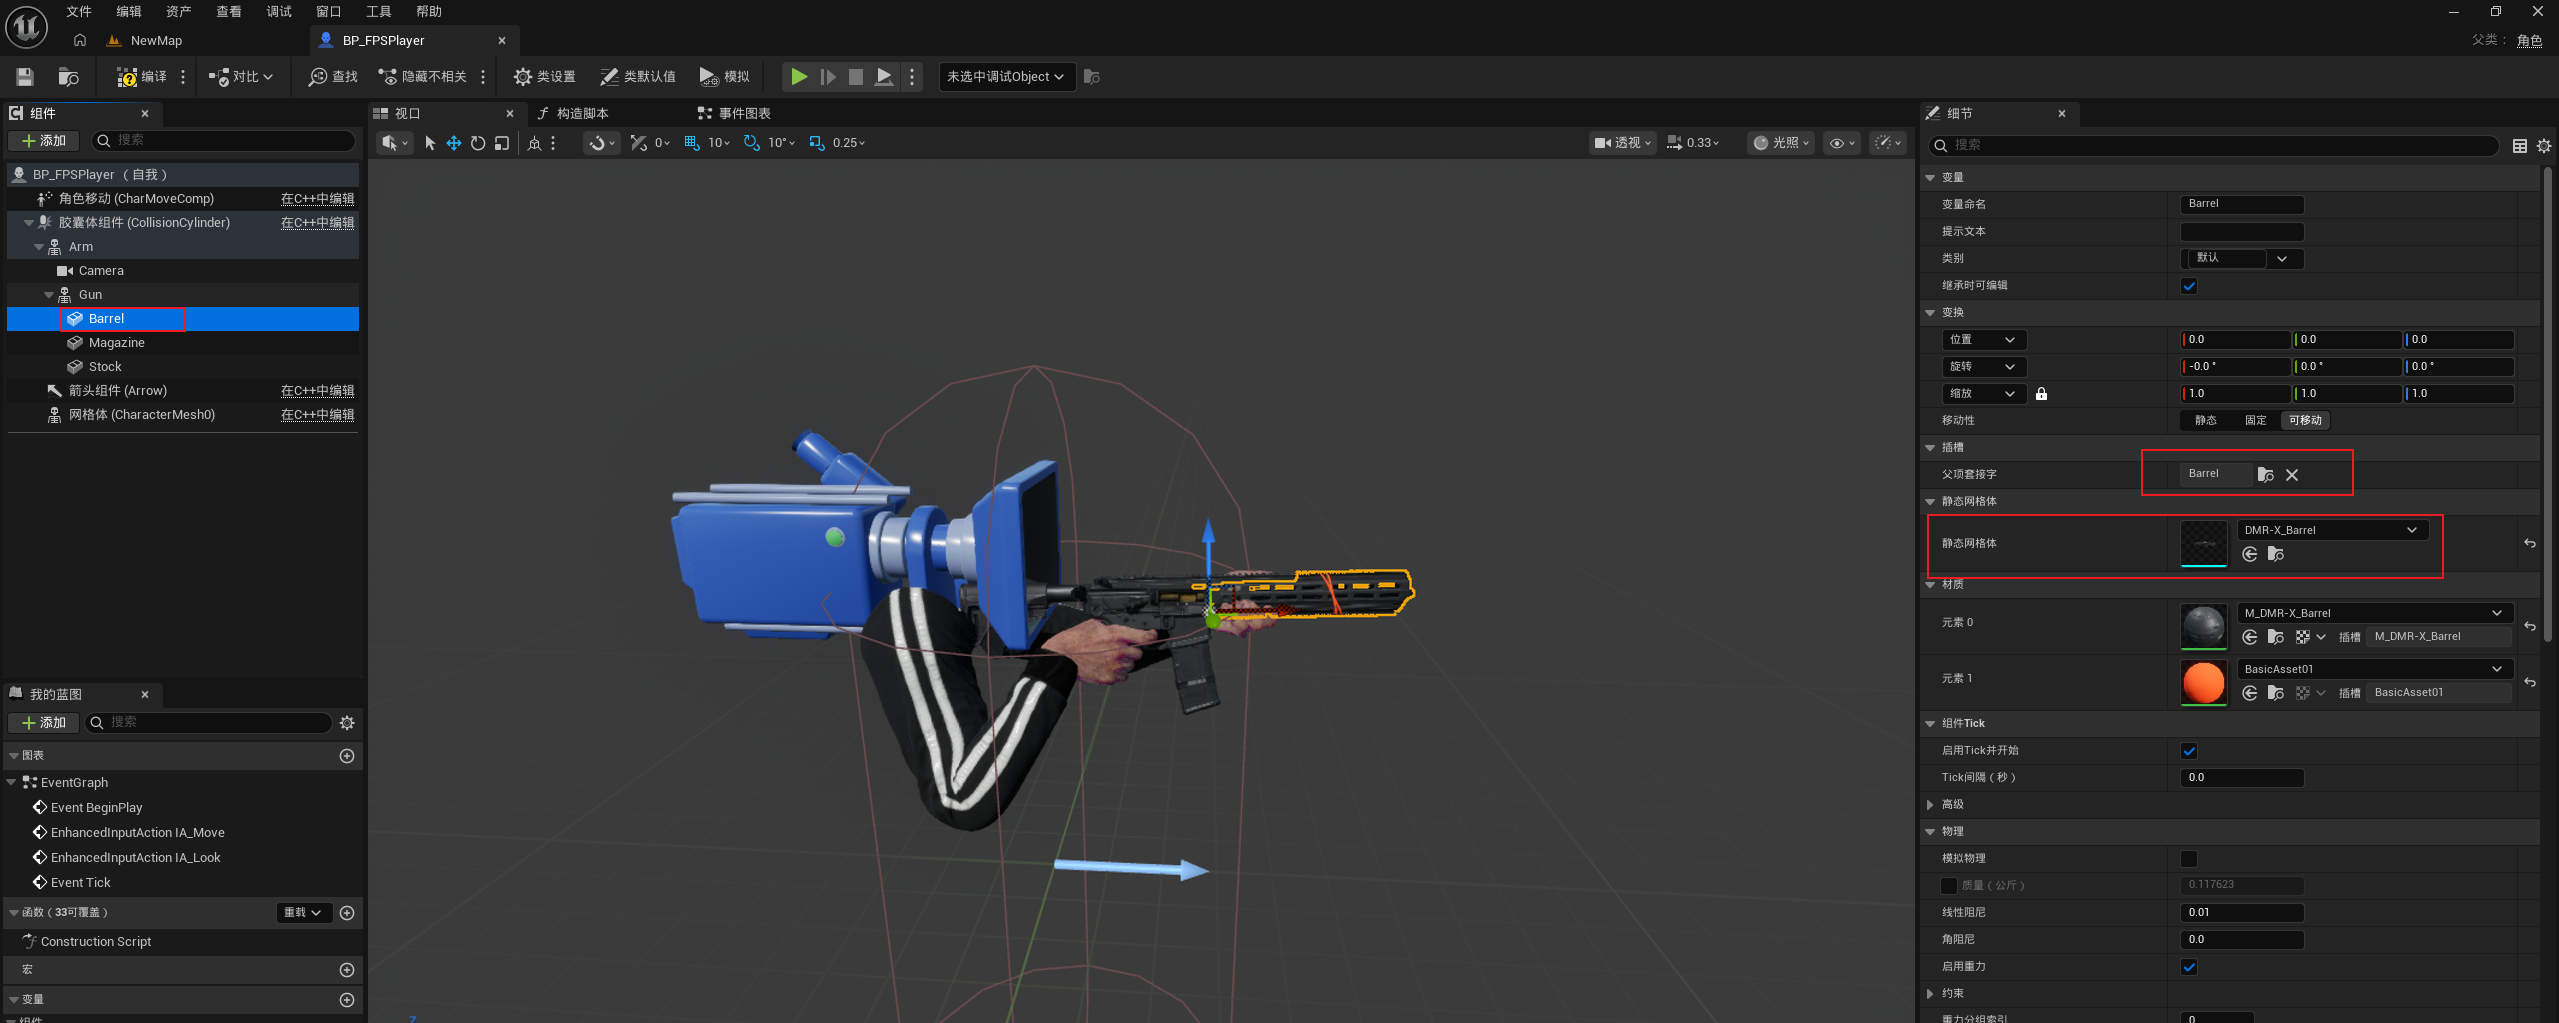Switch to the 事件图表 tab
The image size is (2559, 1023).
tap(734, 114)
